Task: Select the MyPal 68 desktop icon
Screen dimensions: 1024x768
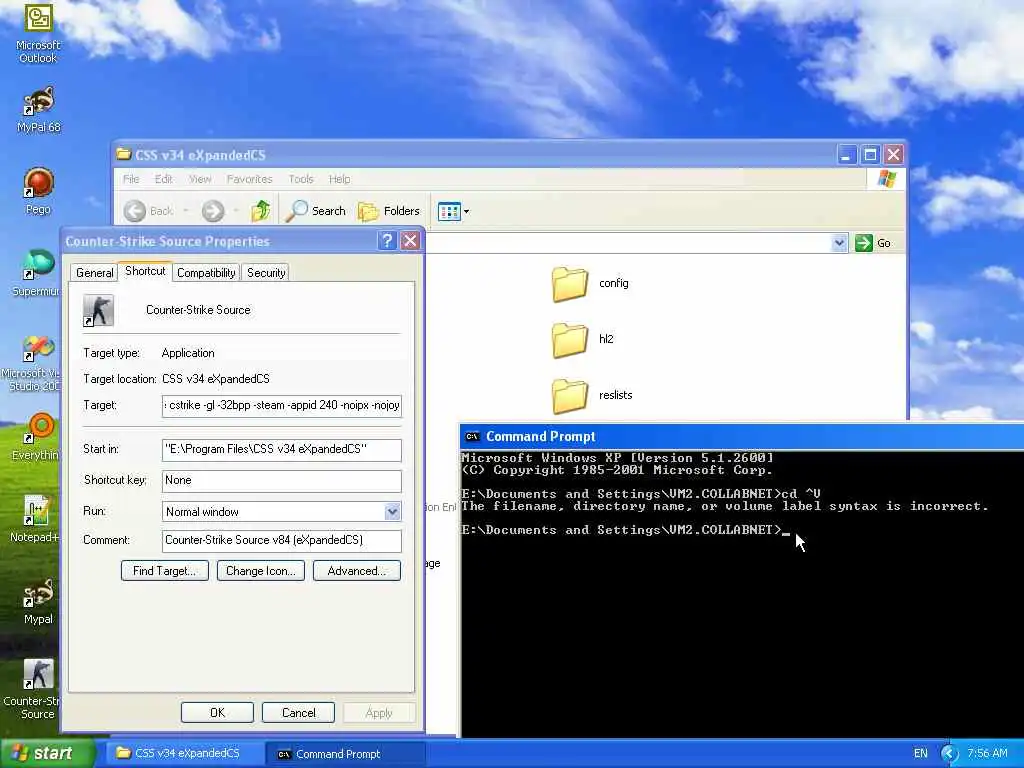Action: point(38,109)
